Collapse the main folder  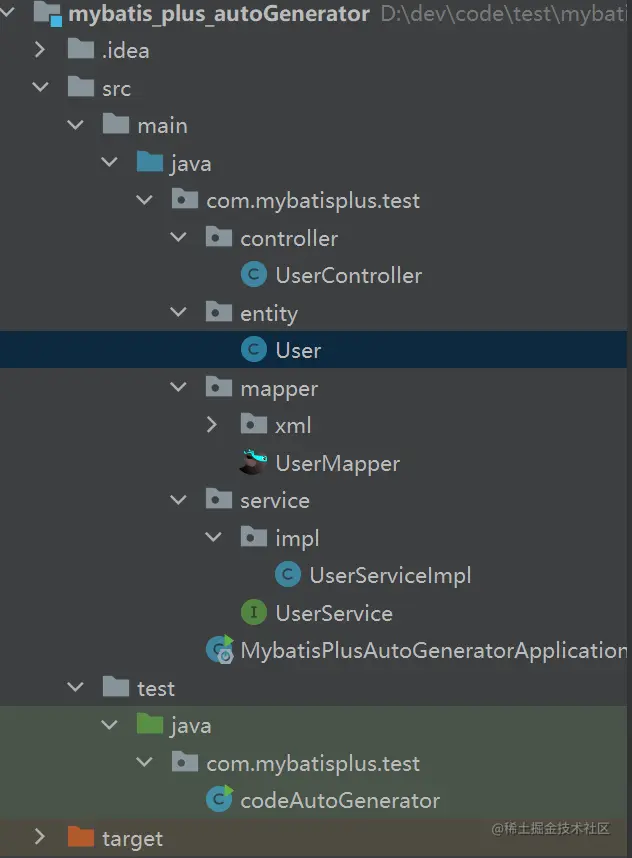[x=75, y=125]
